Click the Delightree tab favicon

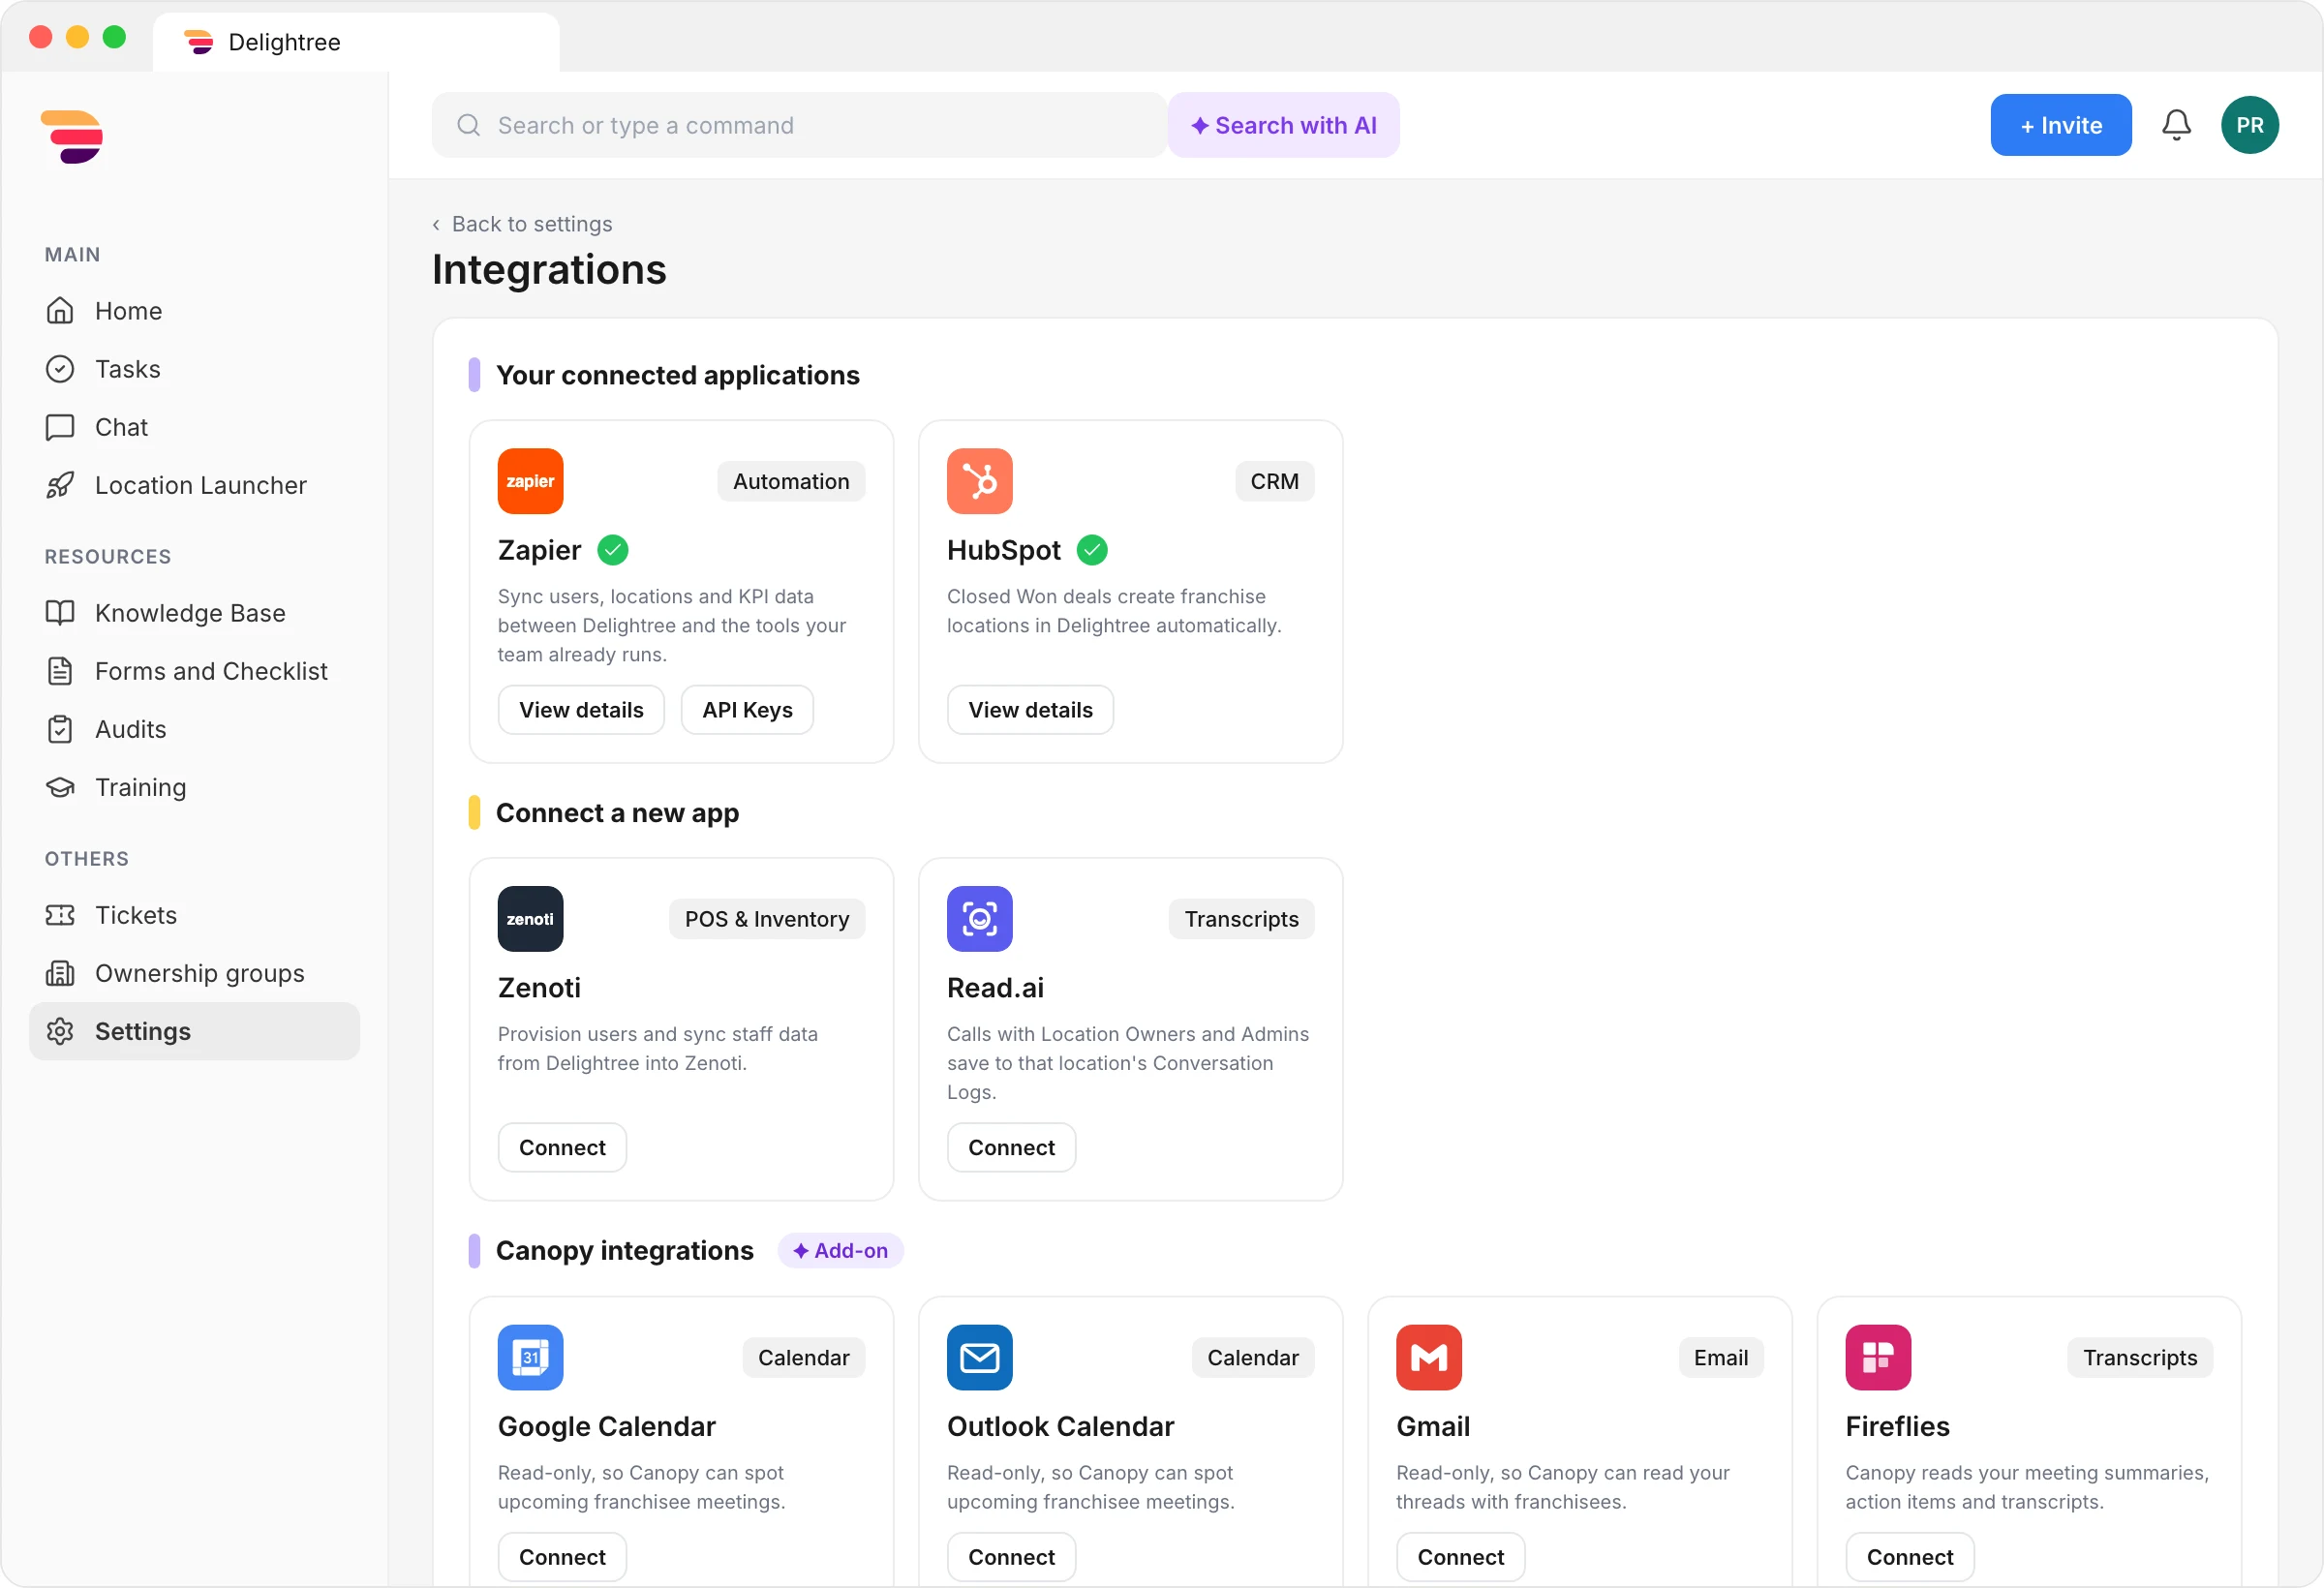pos(199,42)
